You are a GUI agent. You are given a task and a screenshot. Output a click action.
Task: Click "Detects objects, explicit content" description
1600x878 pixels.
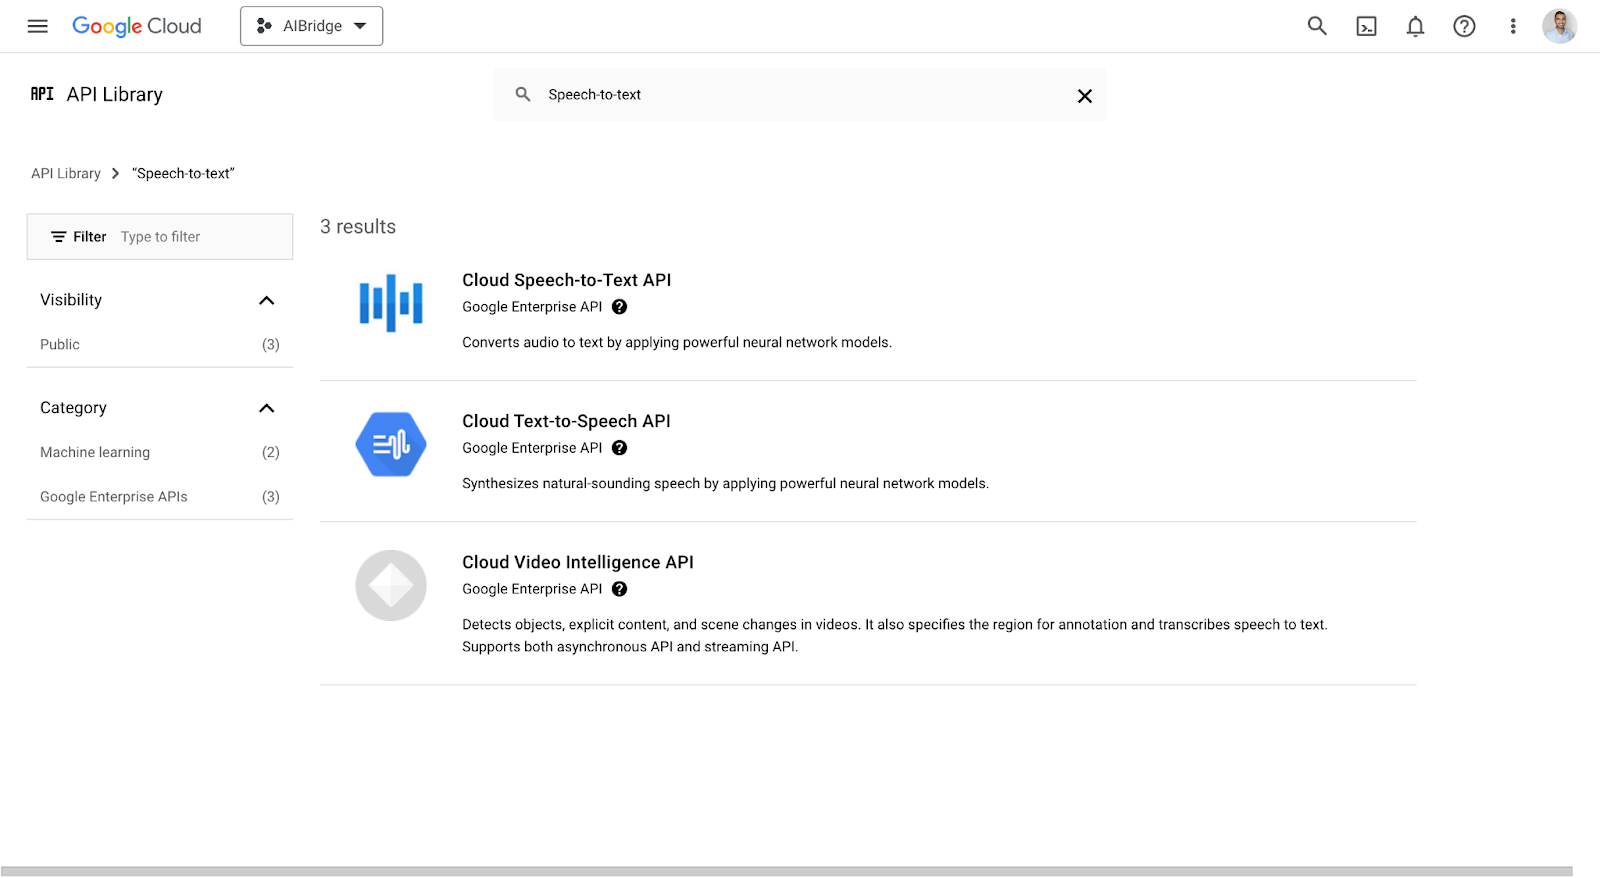point(895,635)
